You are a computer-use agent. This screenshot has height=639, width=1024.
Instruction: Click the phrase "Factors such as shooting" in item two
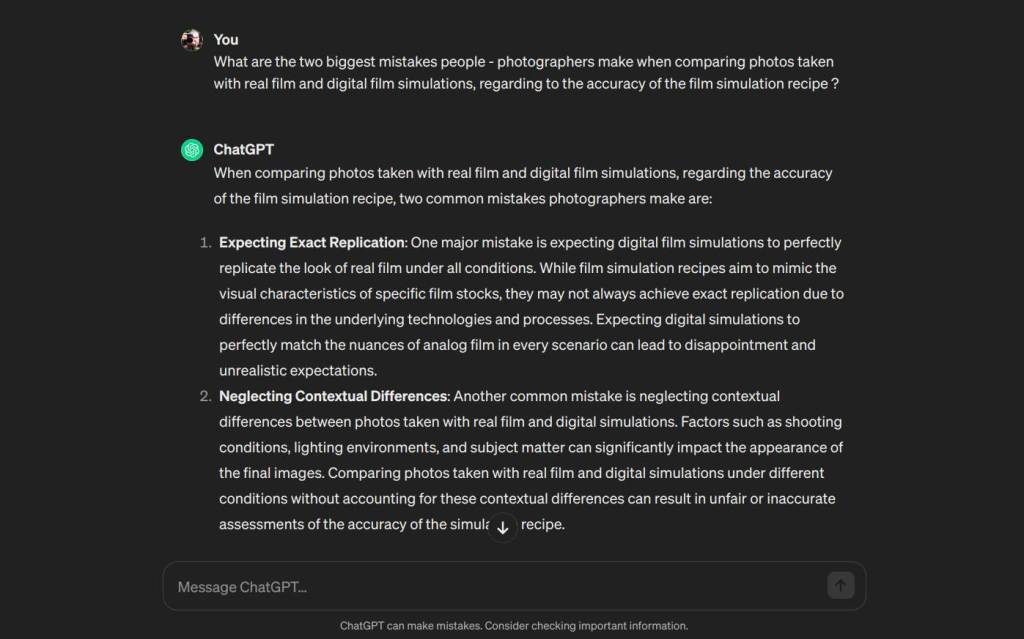click(761, 421)
